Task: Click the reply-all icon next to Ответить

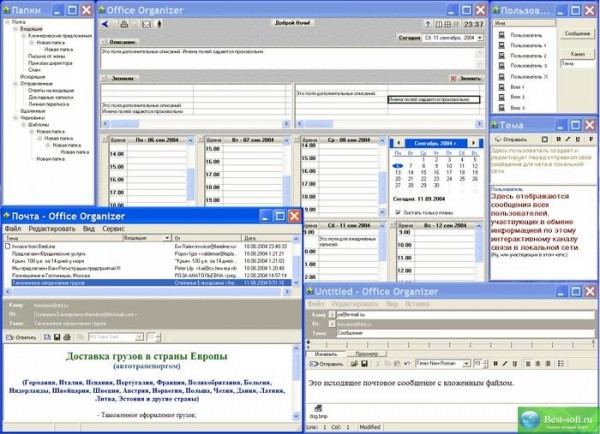Action: [47, 337]
